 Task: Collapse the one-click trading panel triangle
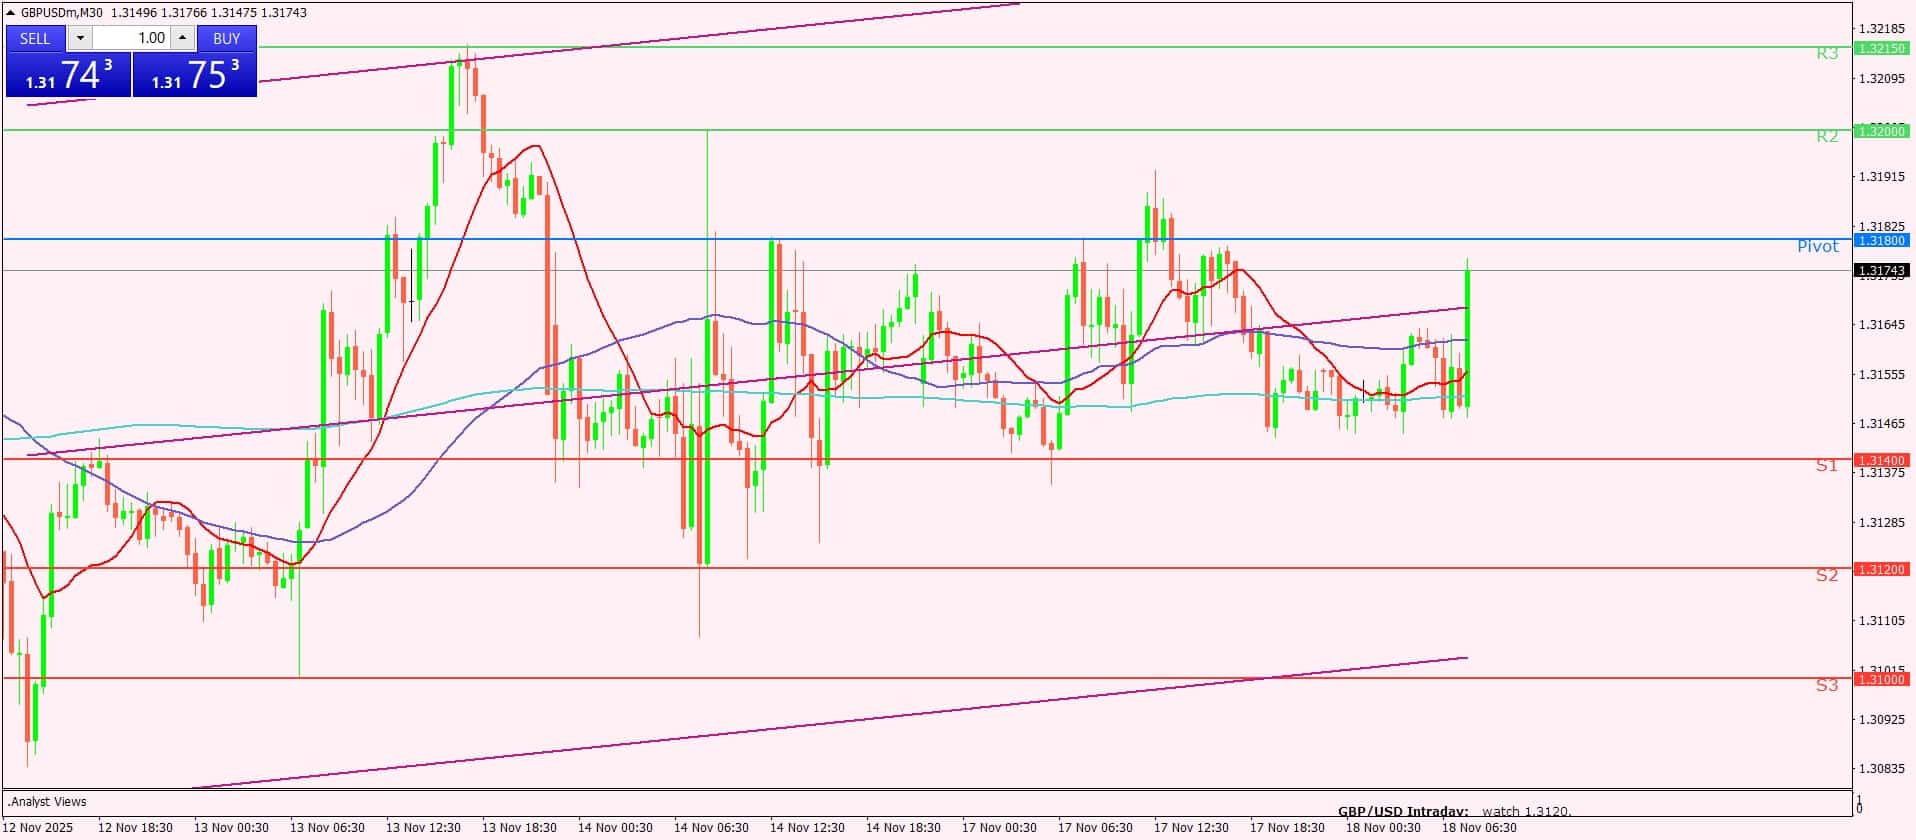(x=11, y=13)
